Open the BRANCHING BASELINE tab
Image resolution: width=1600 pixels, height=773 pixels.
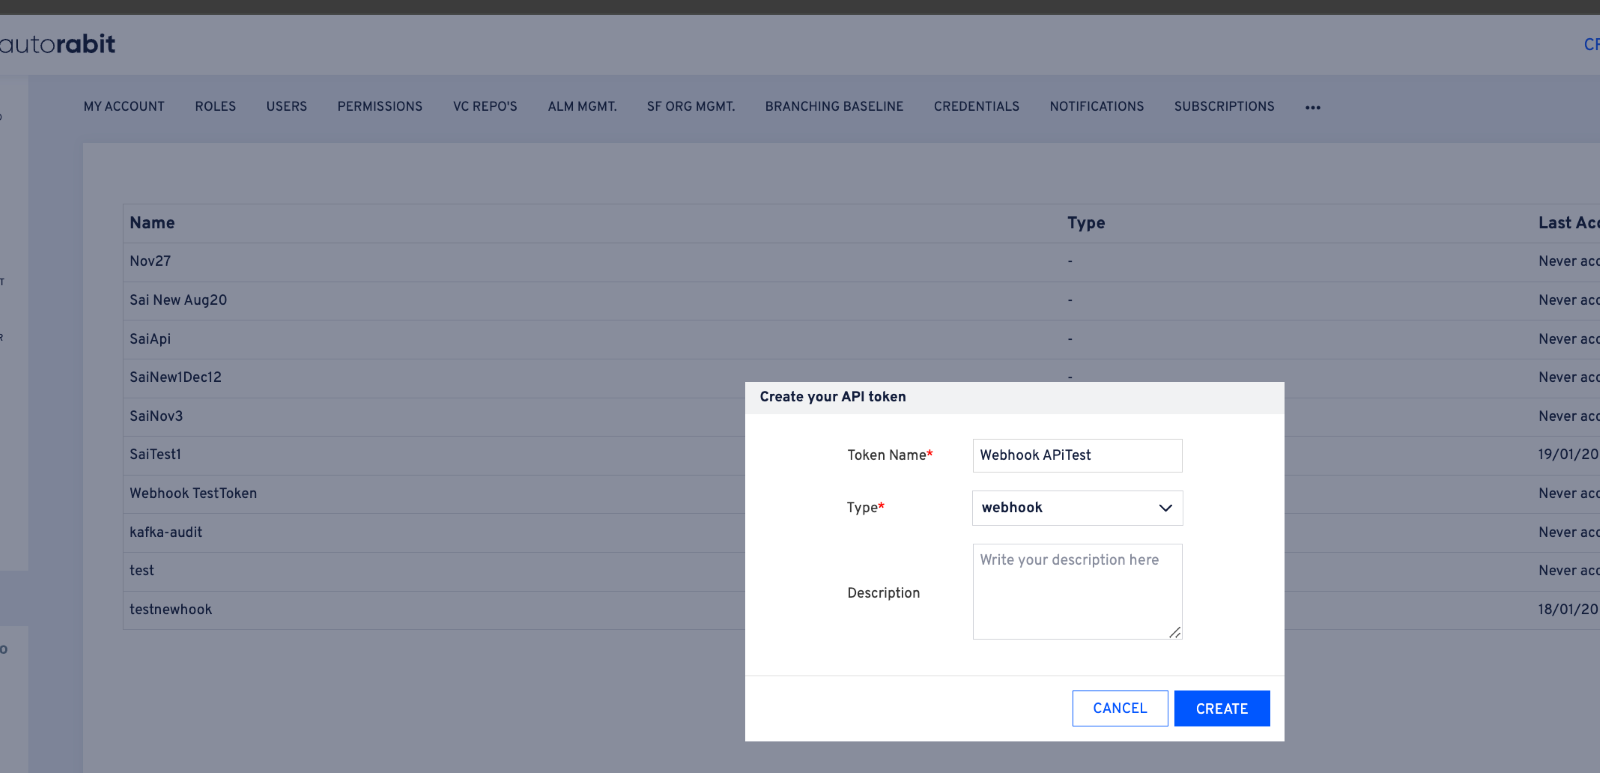click(834, 107)
